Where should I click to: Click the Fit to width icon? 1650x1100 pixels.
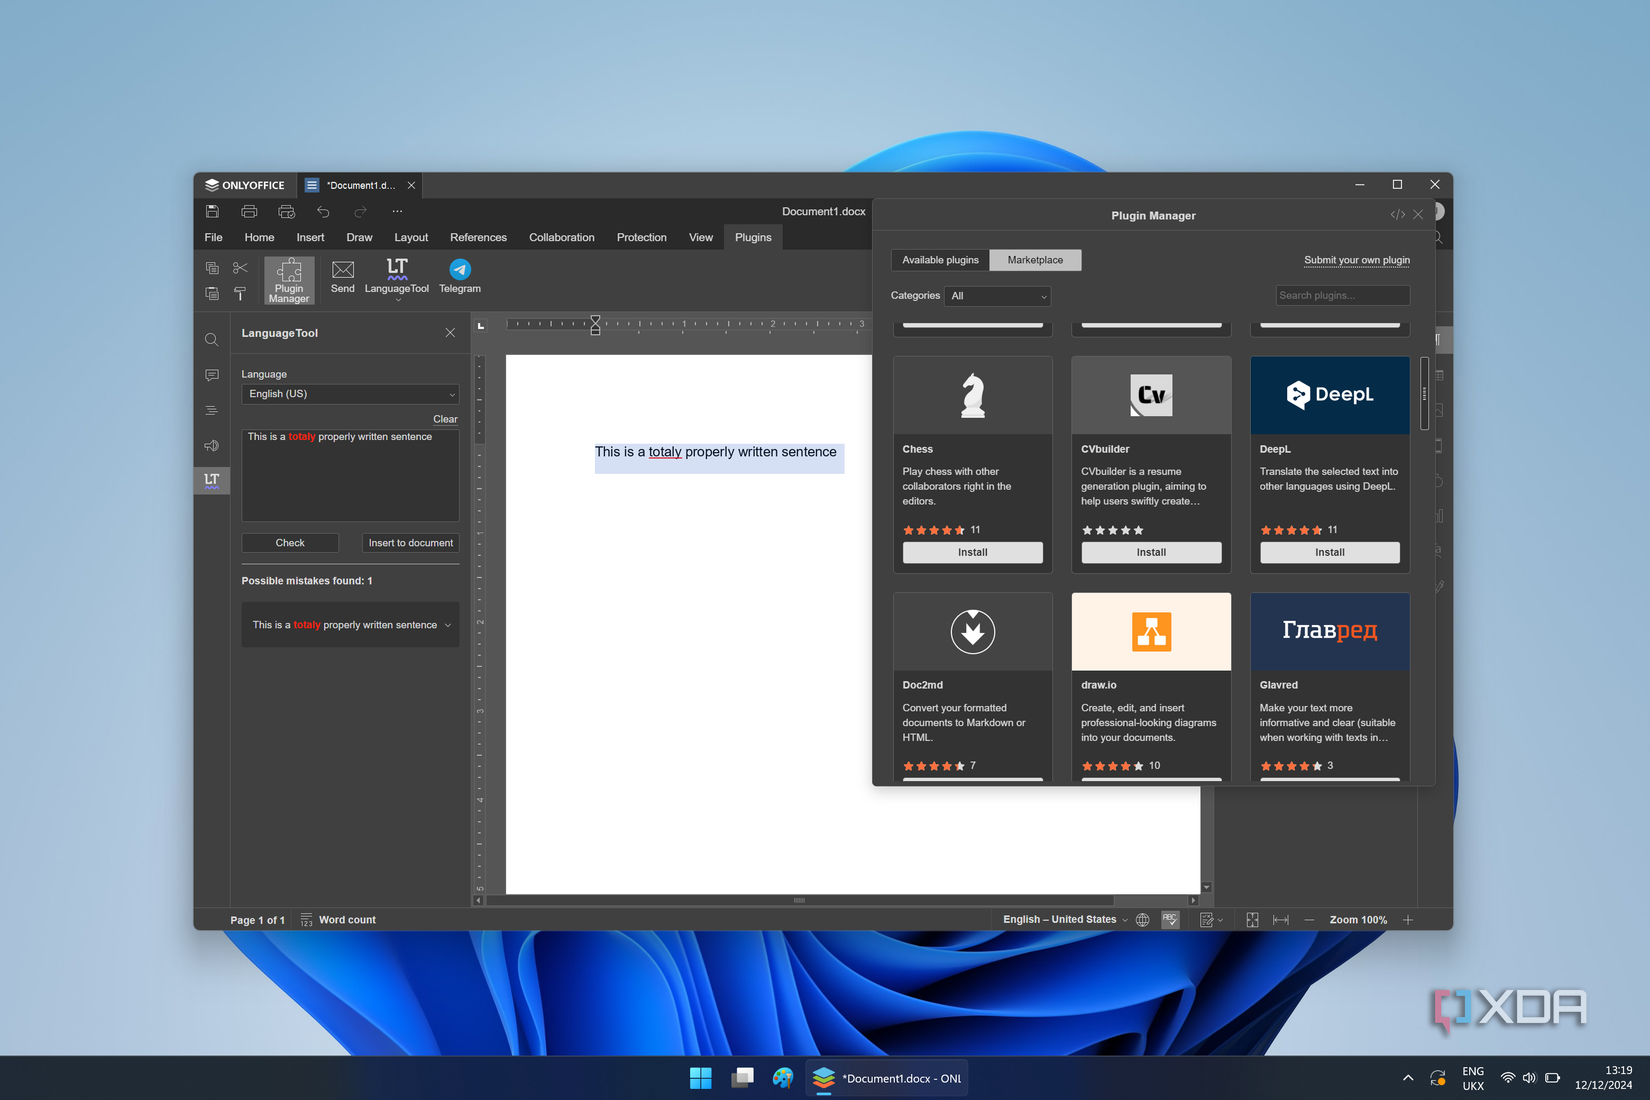[1281, 920]
